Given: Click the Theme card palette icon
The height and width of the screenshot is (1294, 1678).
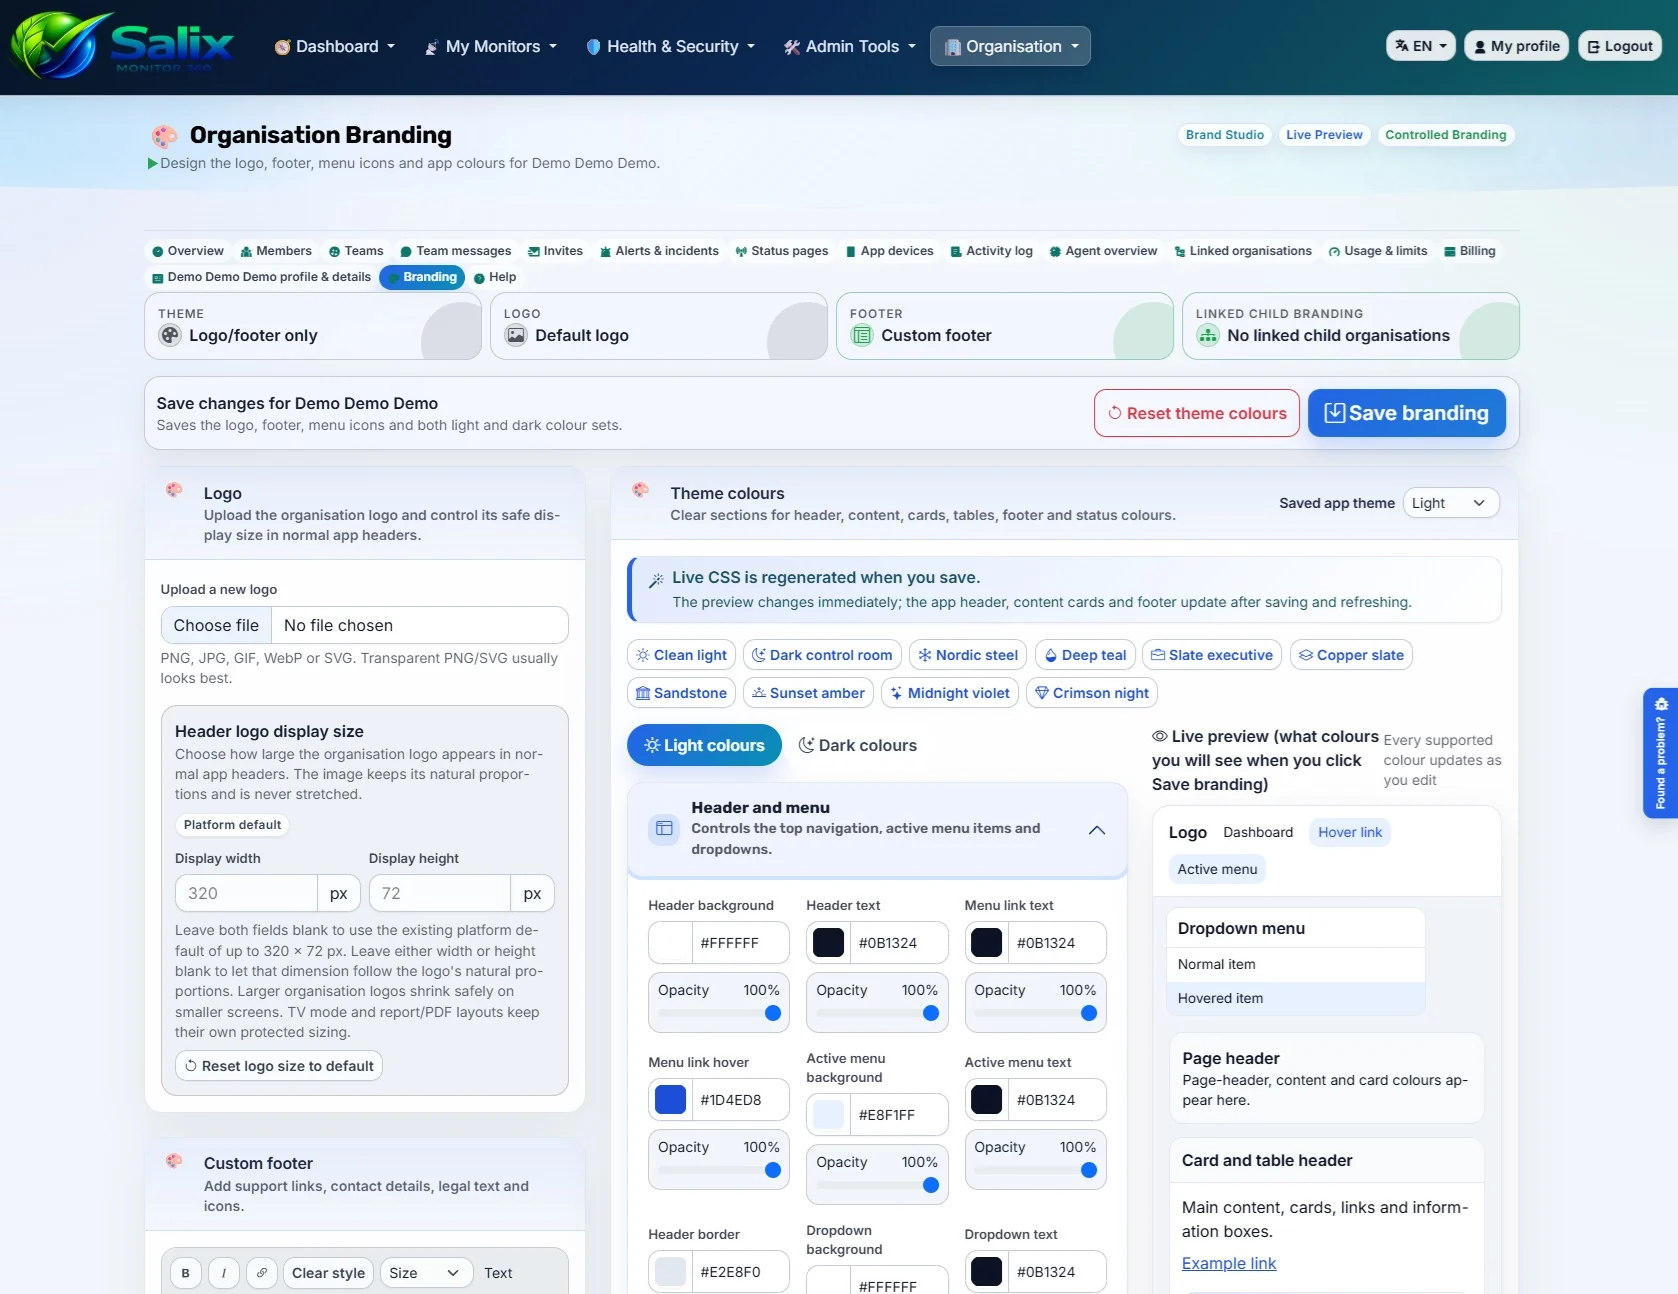Looking at the screenshot, I should click(x=170, y=335).
